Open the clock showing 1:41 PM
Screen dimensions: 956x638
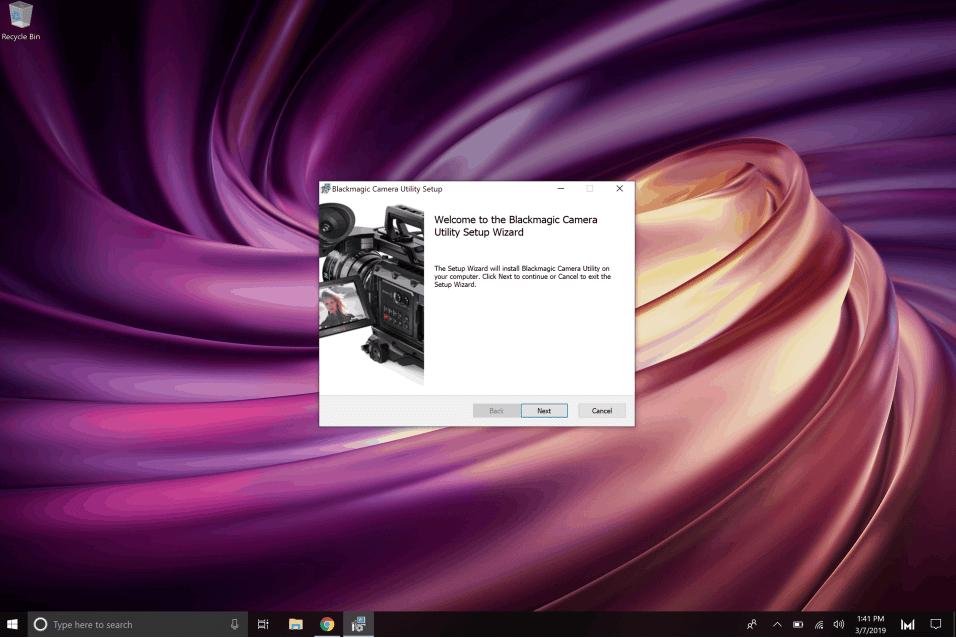870,624
